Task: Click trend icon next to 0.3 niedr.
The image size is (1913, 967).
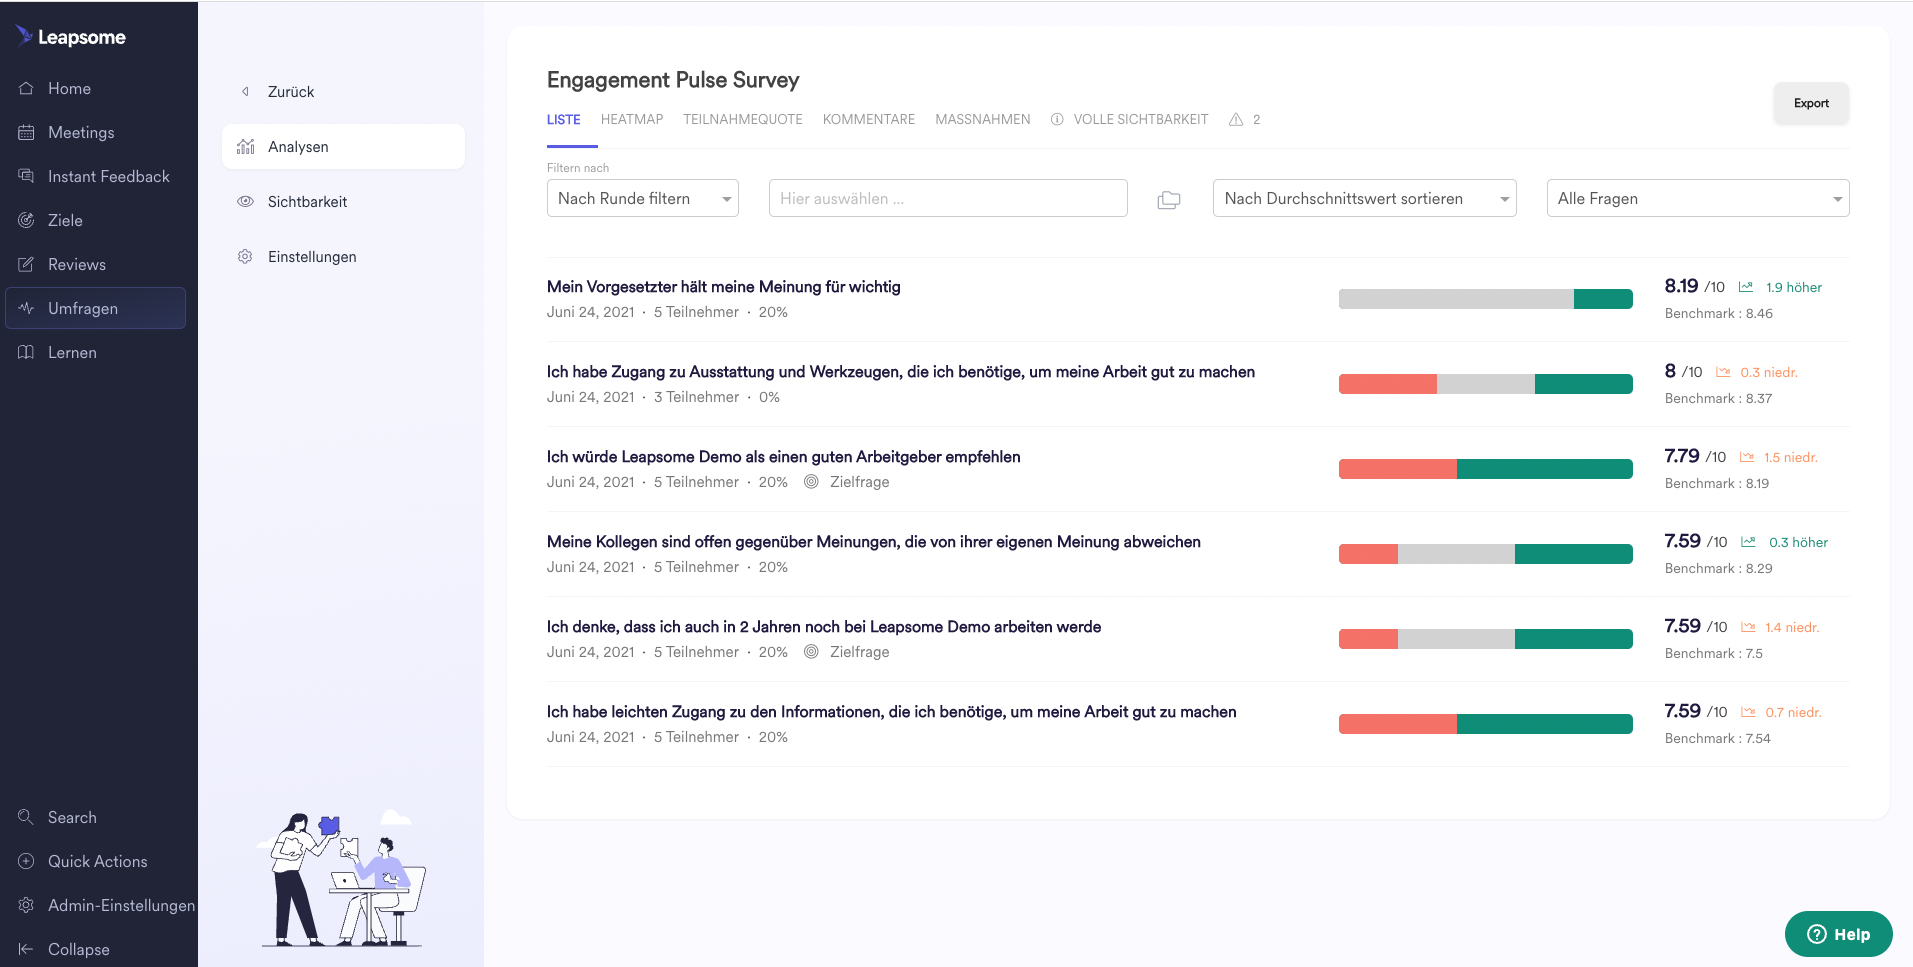Action: pyautogui.click(x=1723, y=372)
